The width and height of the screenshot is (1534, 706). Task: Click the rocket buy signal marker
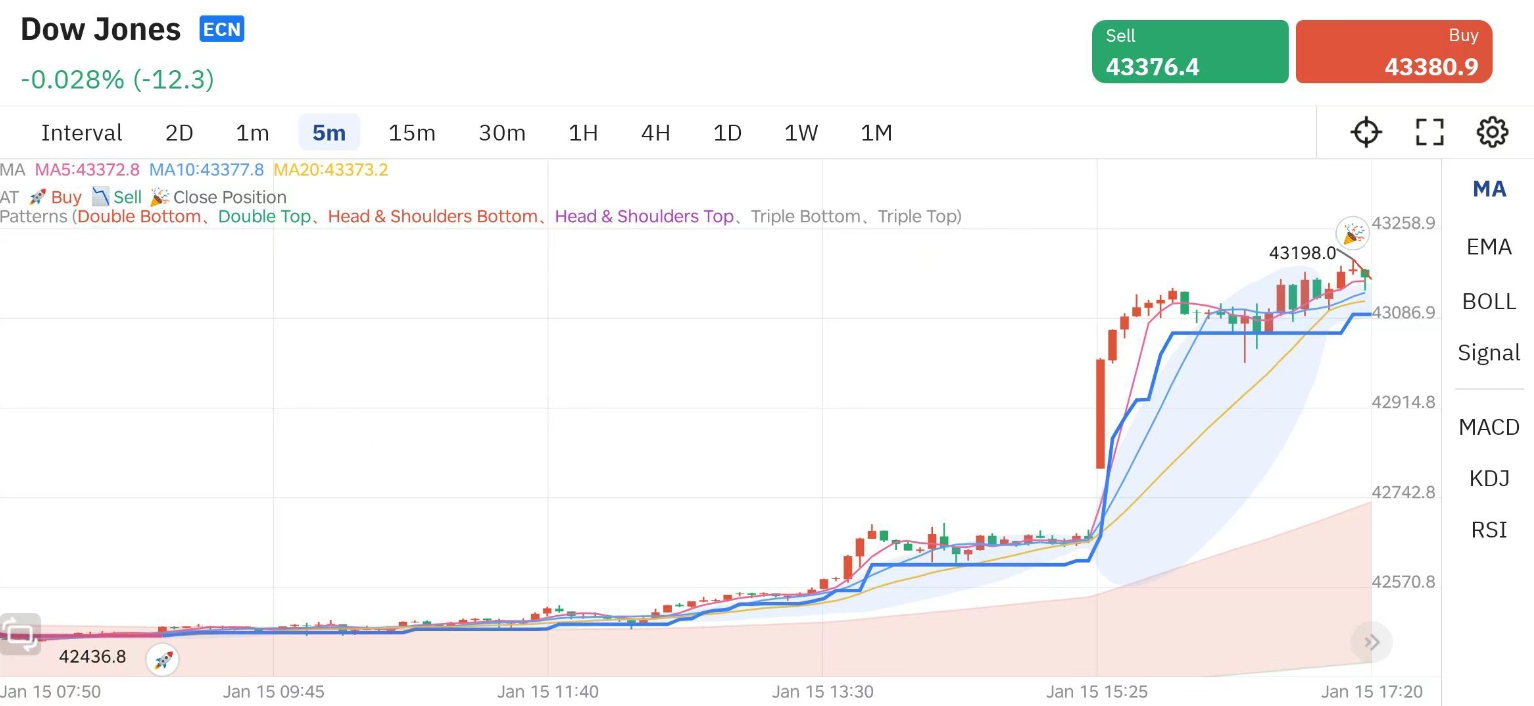pos(163,659)
